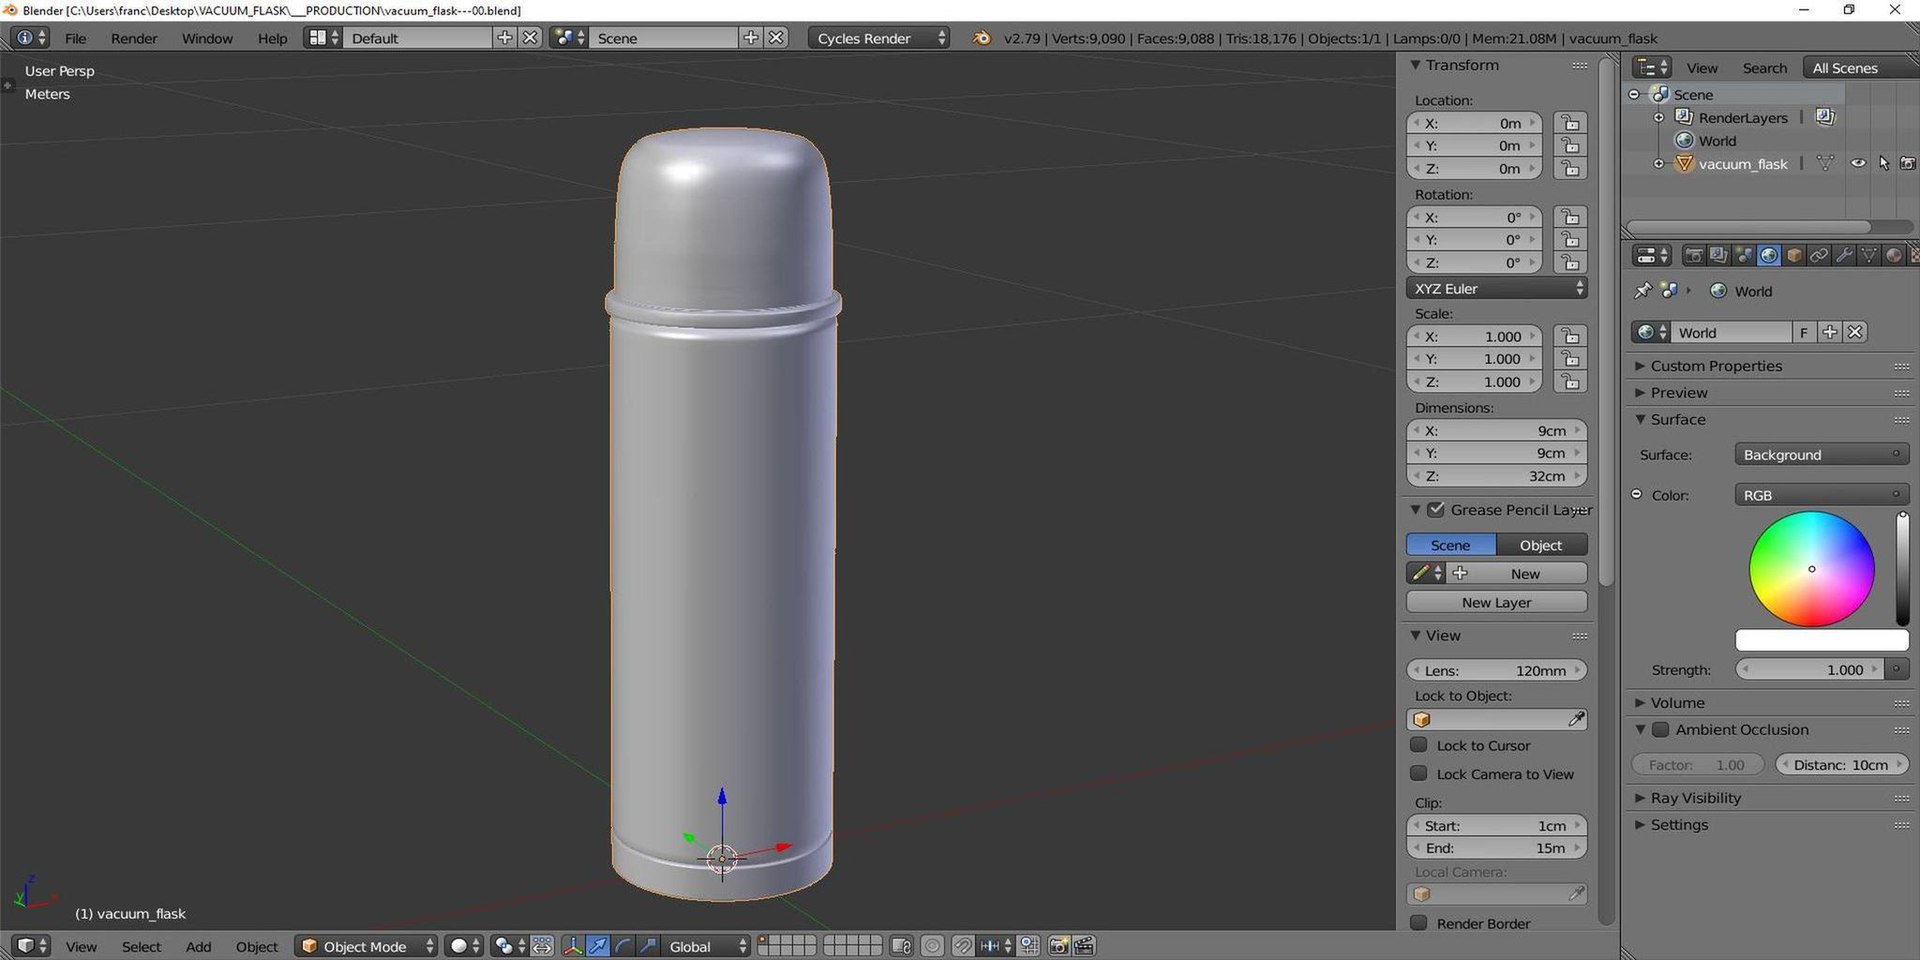Select the translate manipulator arrow icon
This screenshot has width=1920, height=960.
pyautogui.click(x=598, y=946)
